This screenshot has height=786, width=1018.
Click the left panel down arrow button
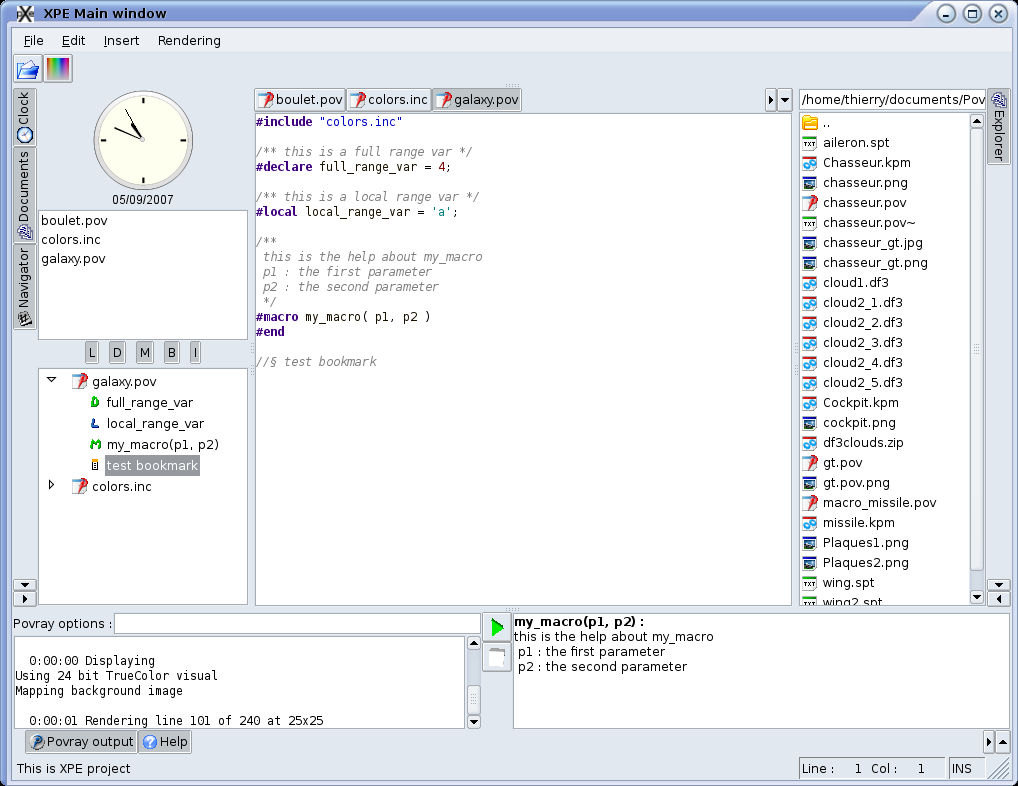pos(25,585)
